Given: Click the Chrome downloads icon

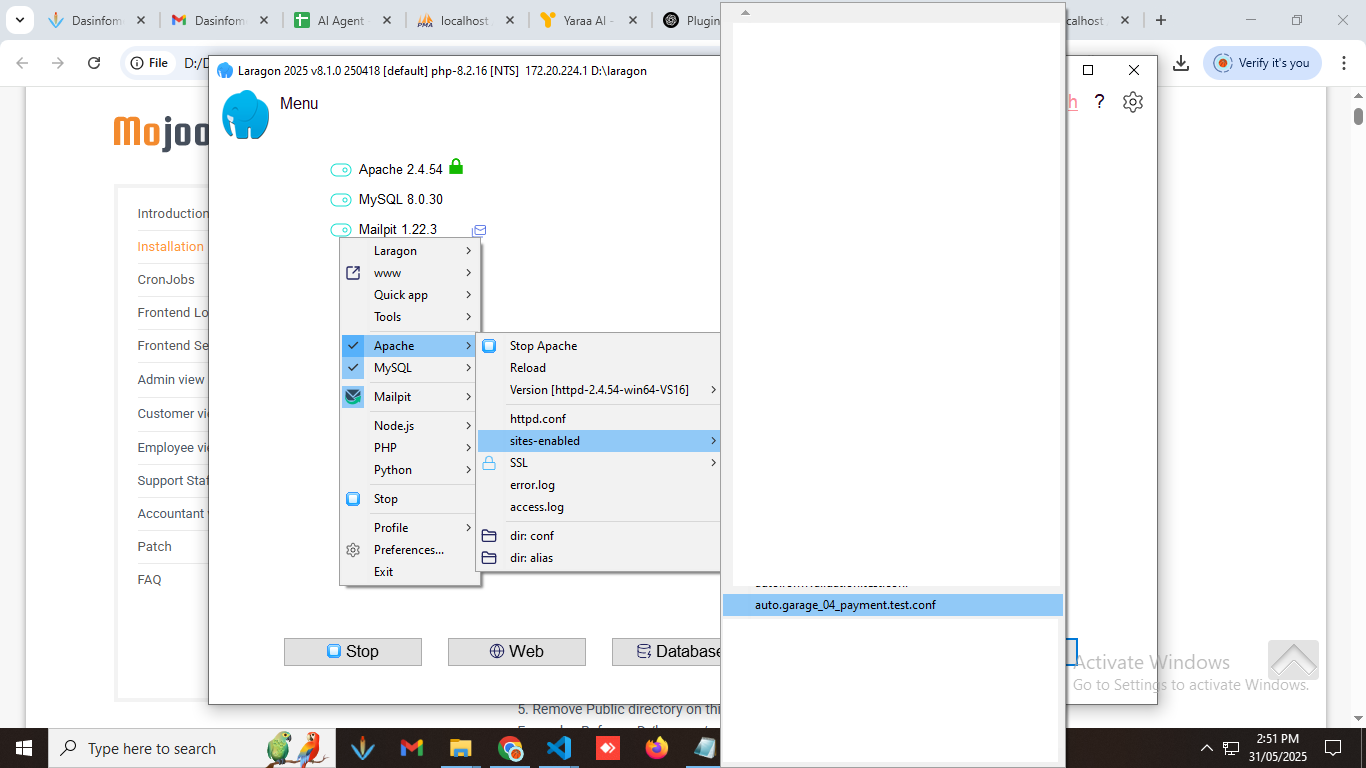Looking at the screenshot, I should pyautogui.click(x=1181, y=63).
